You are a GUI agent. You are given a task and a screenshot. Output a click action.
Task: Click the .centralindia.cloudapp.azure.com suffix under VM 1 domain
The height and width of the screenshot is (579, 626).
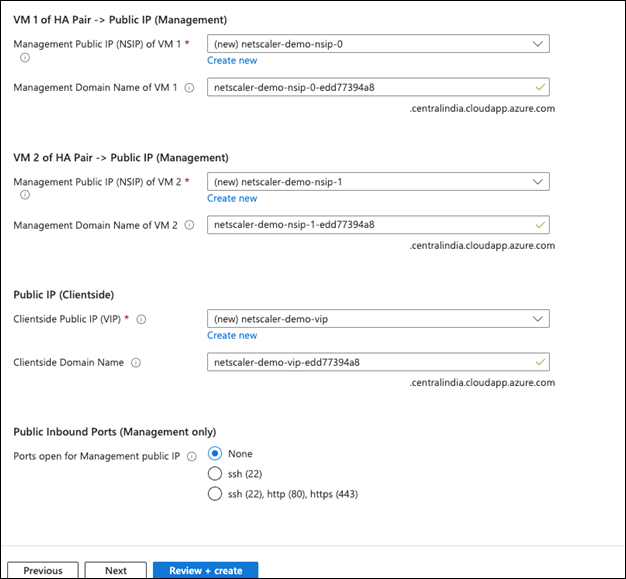point(482,109)
